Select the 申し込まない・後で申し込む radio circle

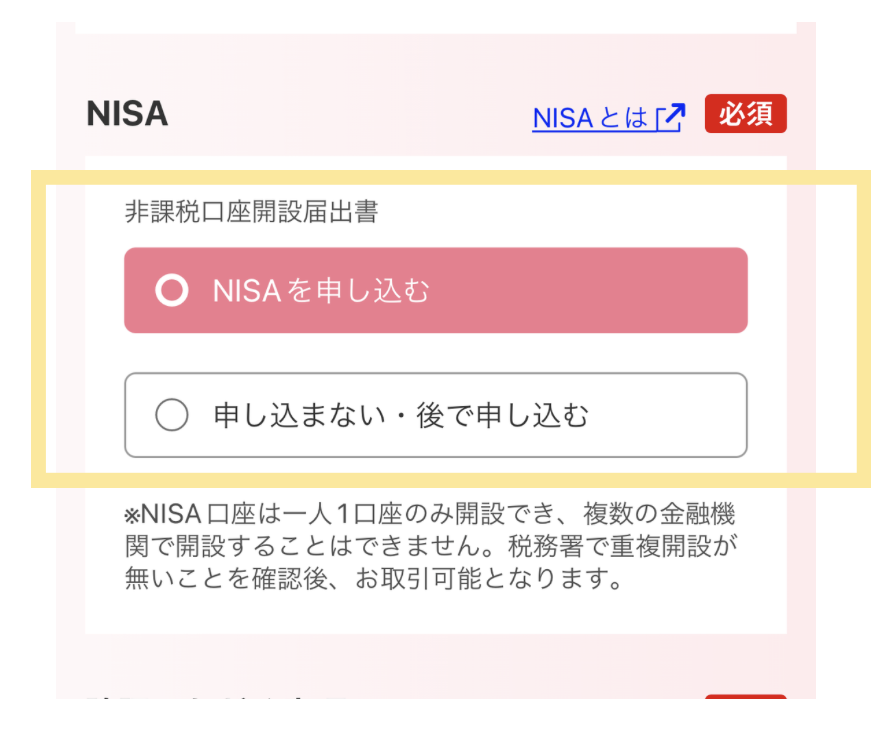point(172,414)
